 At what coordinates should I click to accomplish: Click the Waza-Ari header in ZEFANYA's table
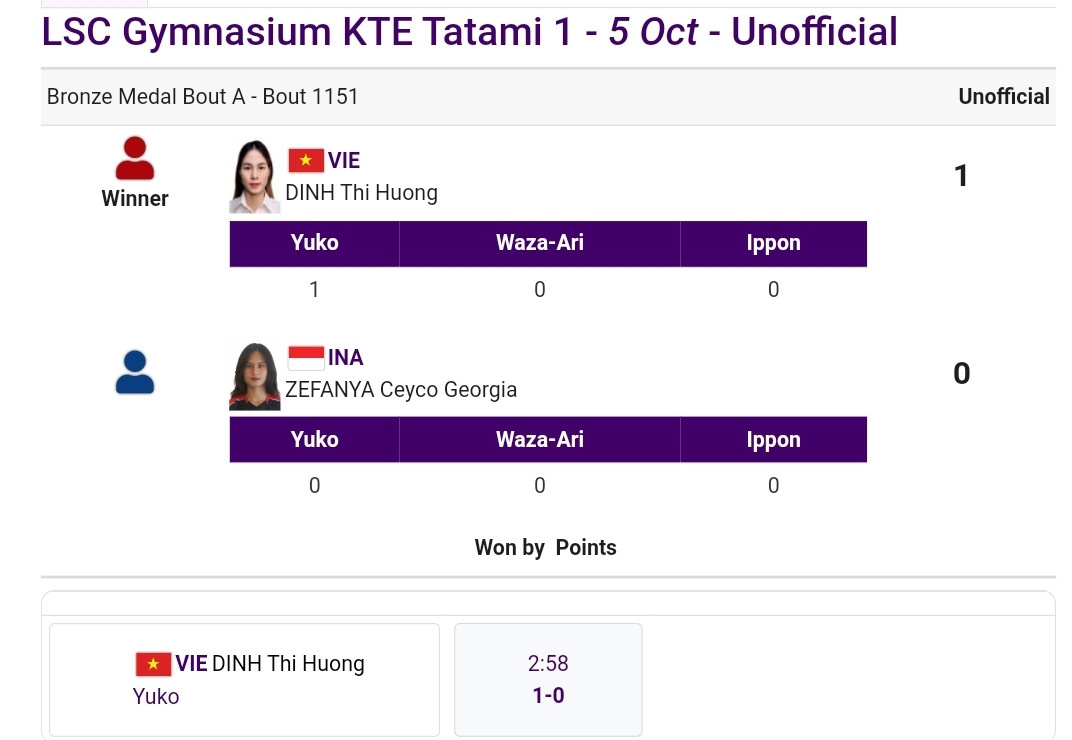pos(539,440)
